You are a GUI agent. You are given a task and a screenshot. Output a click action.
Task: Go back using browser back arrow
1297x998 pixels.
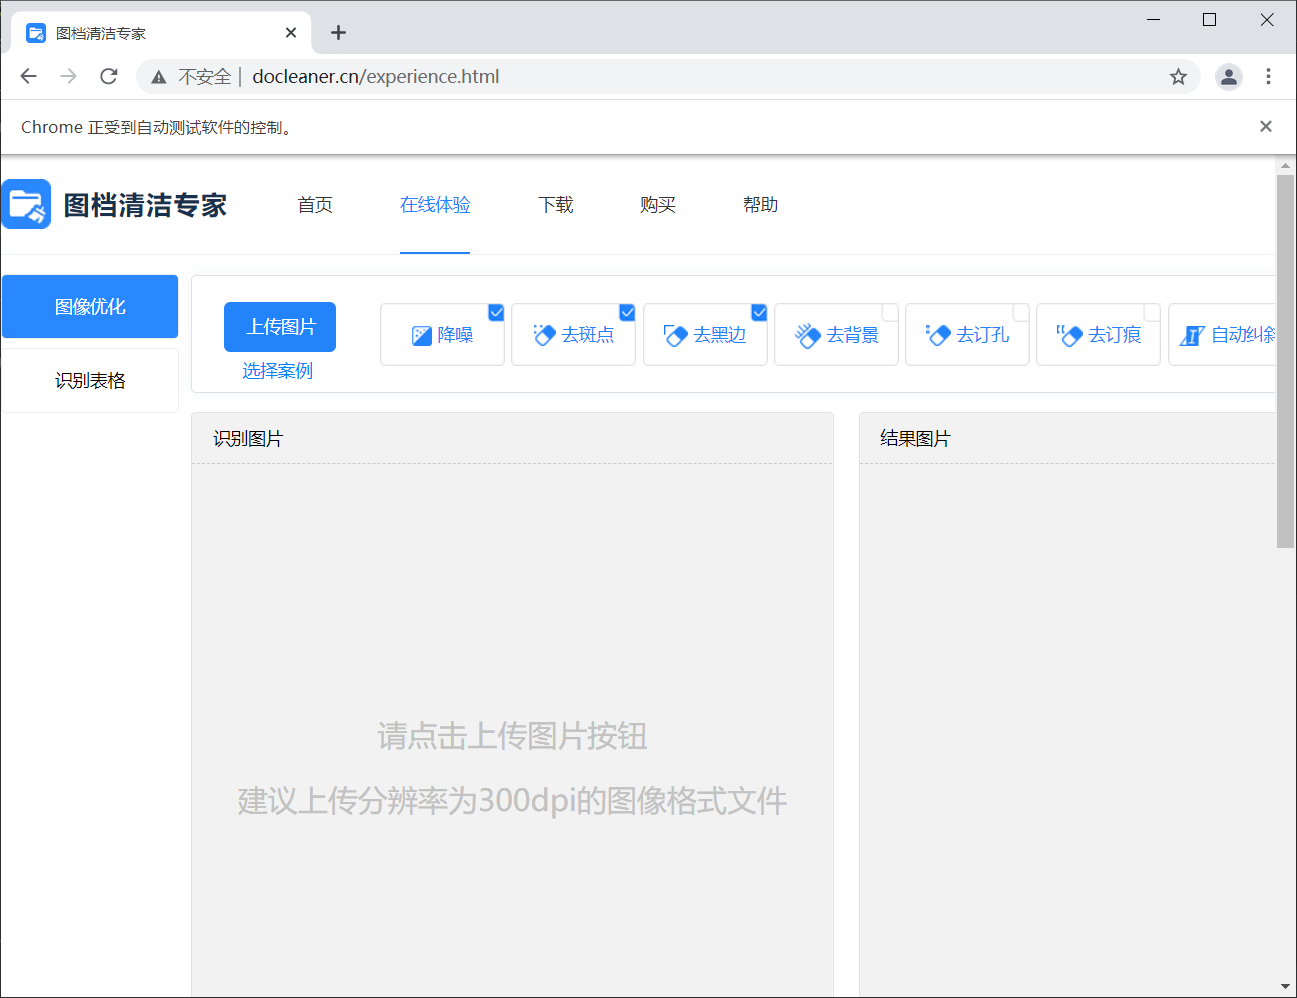tap(28, 76)
